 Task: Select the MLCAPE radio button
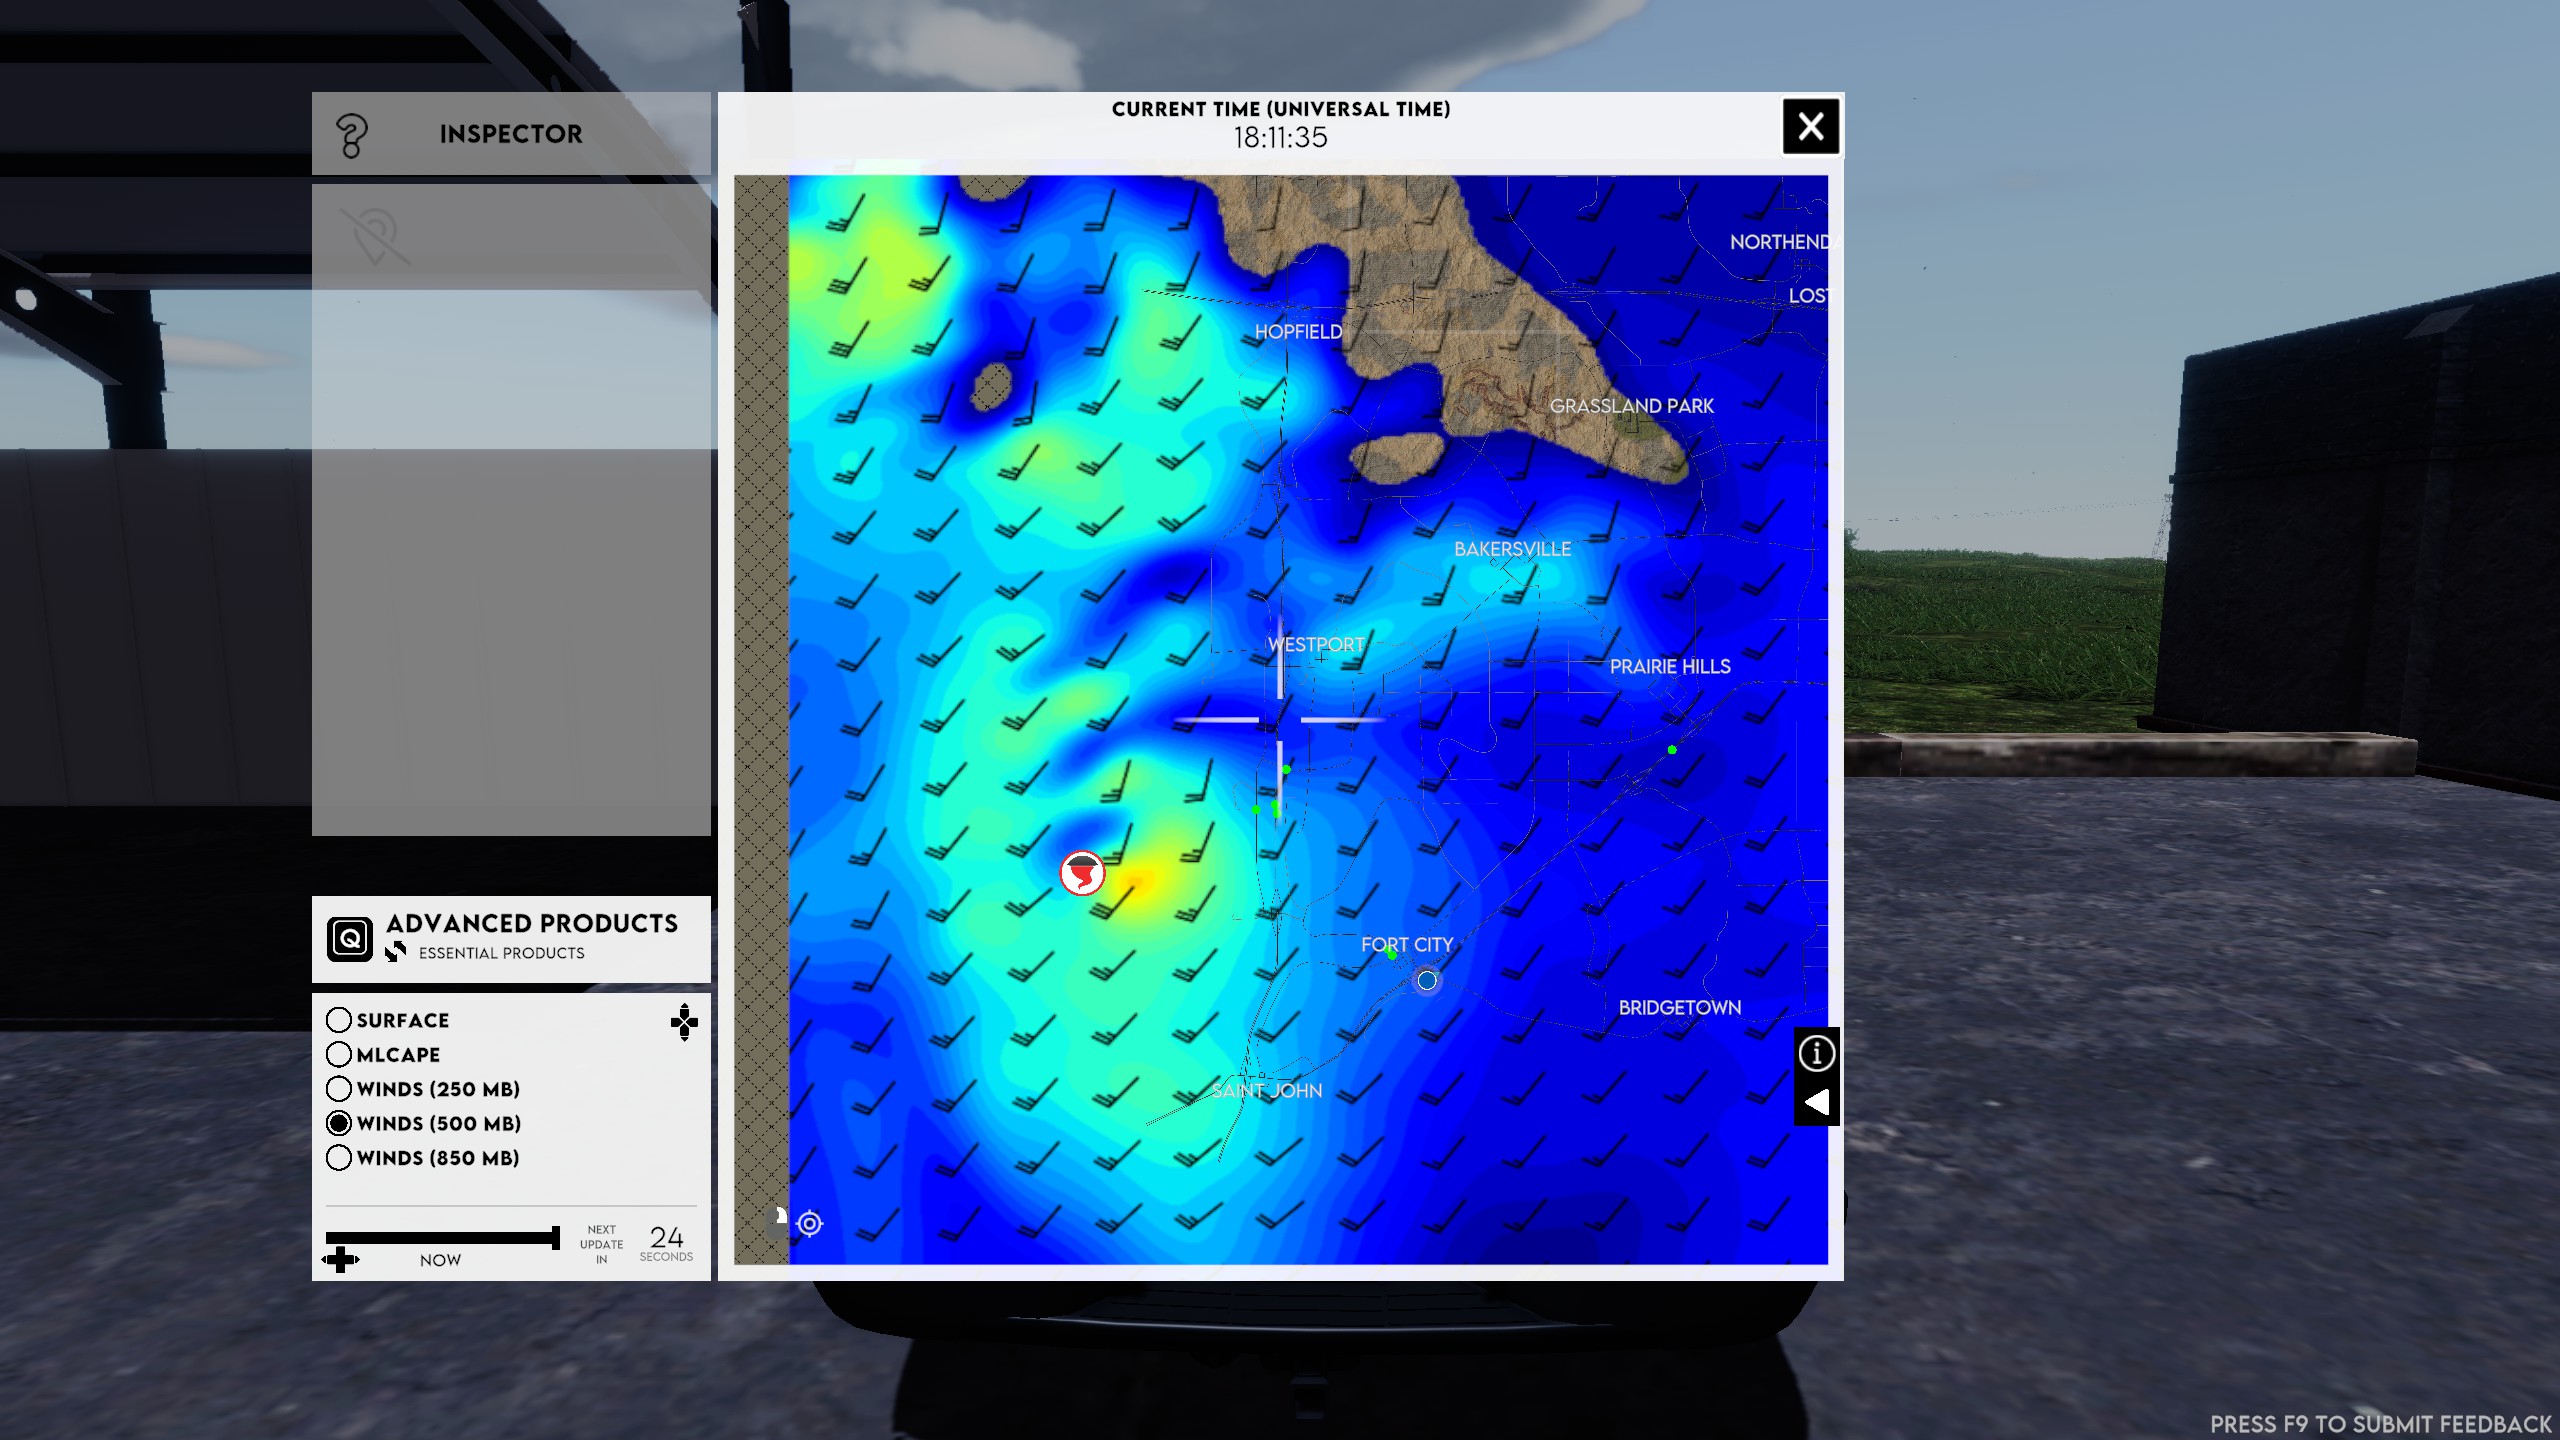[339, 1054]
